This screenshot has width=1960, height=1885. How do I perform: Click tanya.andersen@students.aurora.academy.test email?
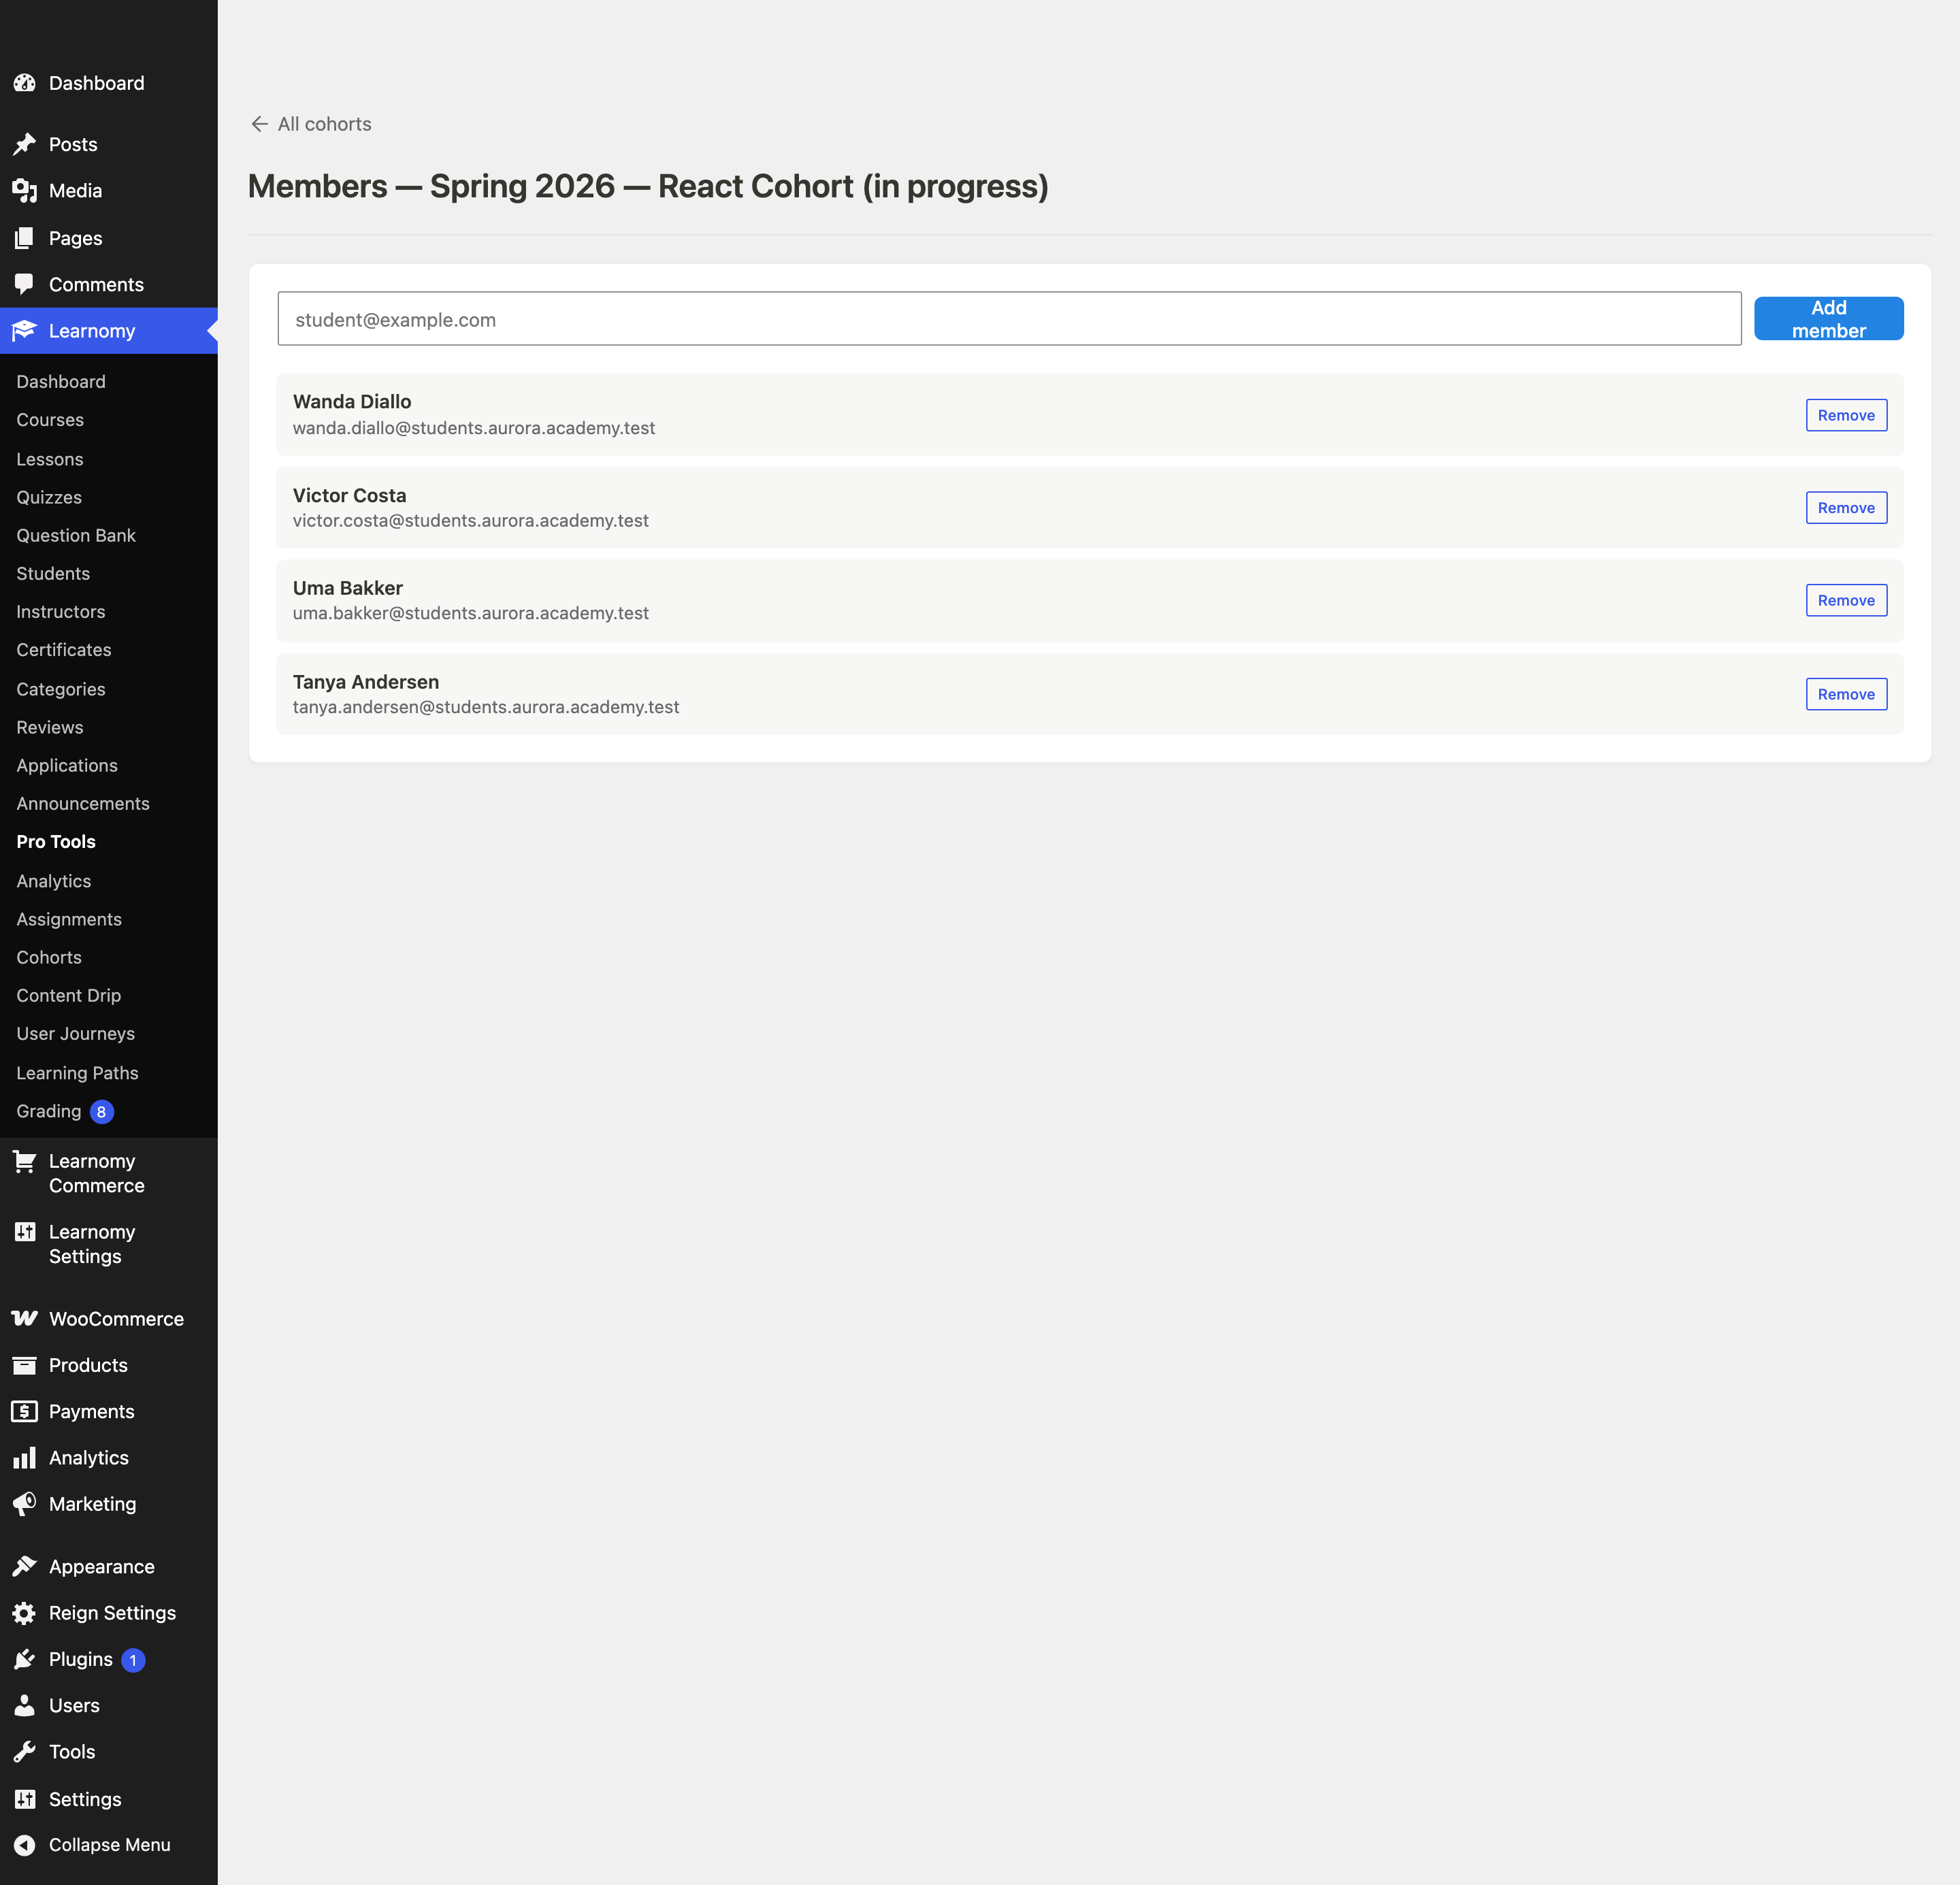486,707
